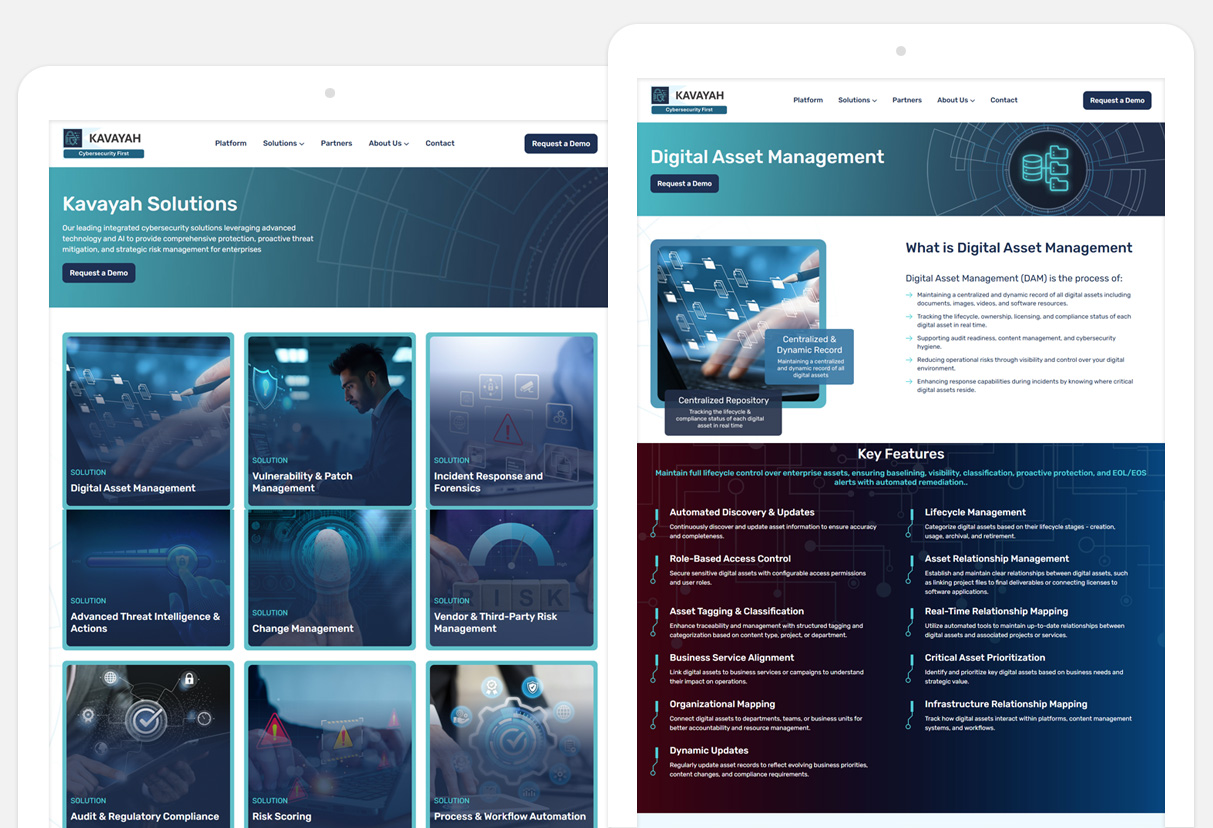Click the Lifecycle Management feature heading
The image size is (1213, 828).
(x=975, y=512)
